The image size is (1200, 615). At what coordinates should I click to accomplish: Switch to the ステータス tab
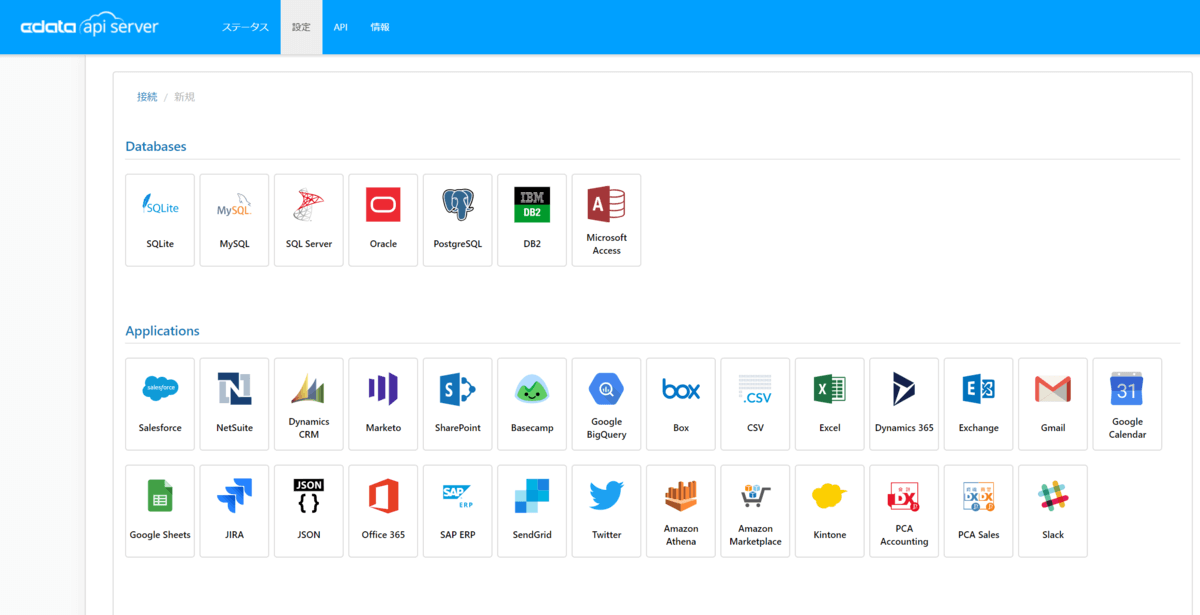point(245,27)
